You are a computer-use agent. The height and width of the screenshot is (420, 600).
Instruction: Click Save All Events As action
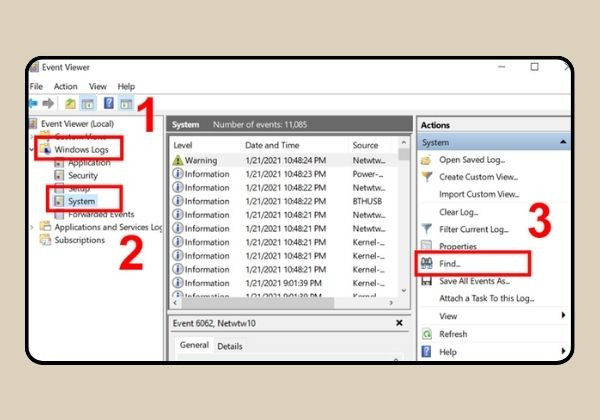475,281
